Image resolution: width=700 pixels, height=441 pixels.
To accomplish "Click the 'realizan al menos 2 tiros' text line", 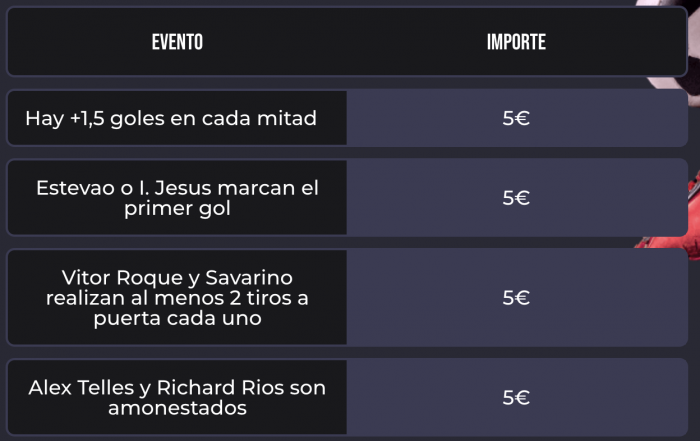I will [x=177, y=298].
